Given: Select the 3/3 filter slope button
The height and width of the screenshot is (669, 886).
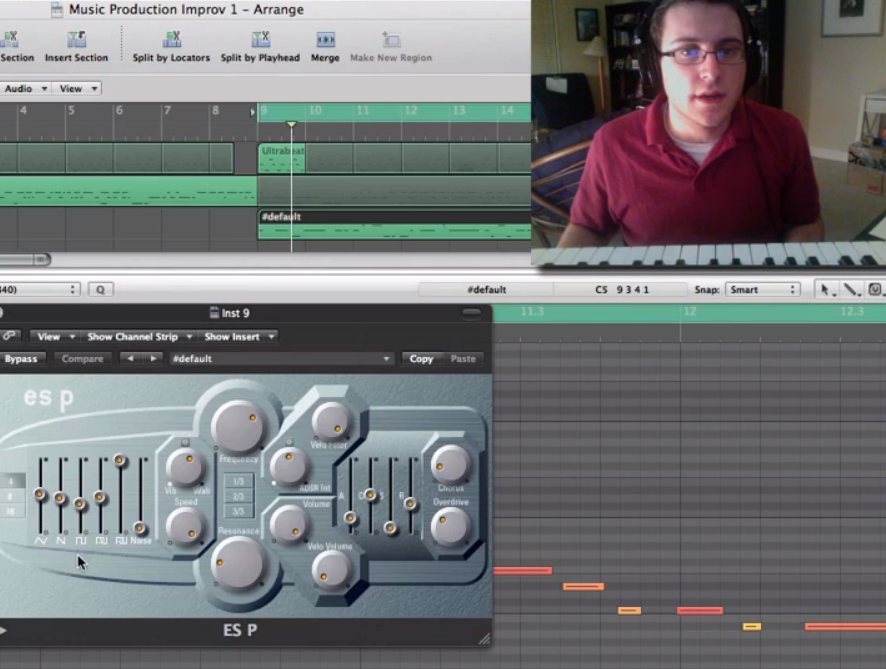Looking at the screenshot, I should pos(238,511).
